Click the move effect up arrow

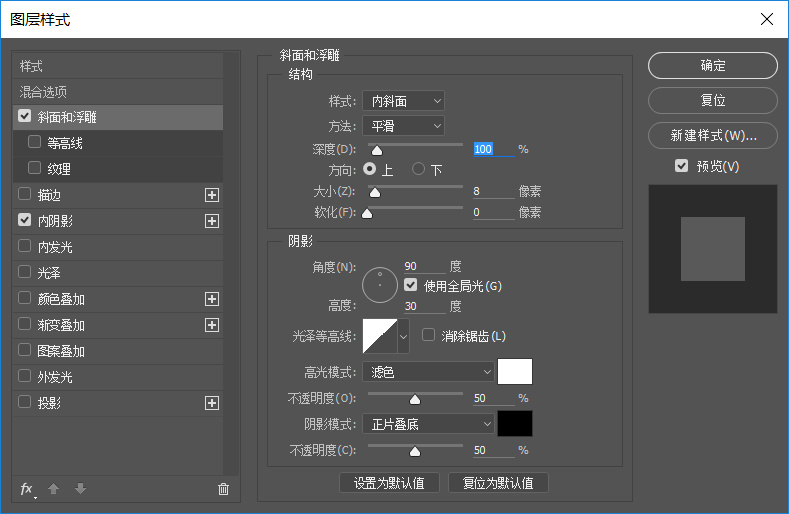(x=54, y=489)
